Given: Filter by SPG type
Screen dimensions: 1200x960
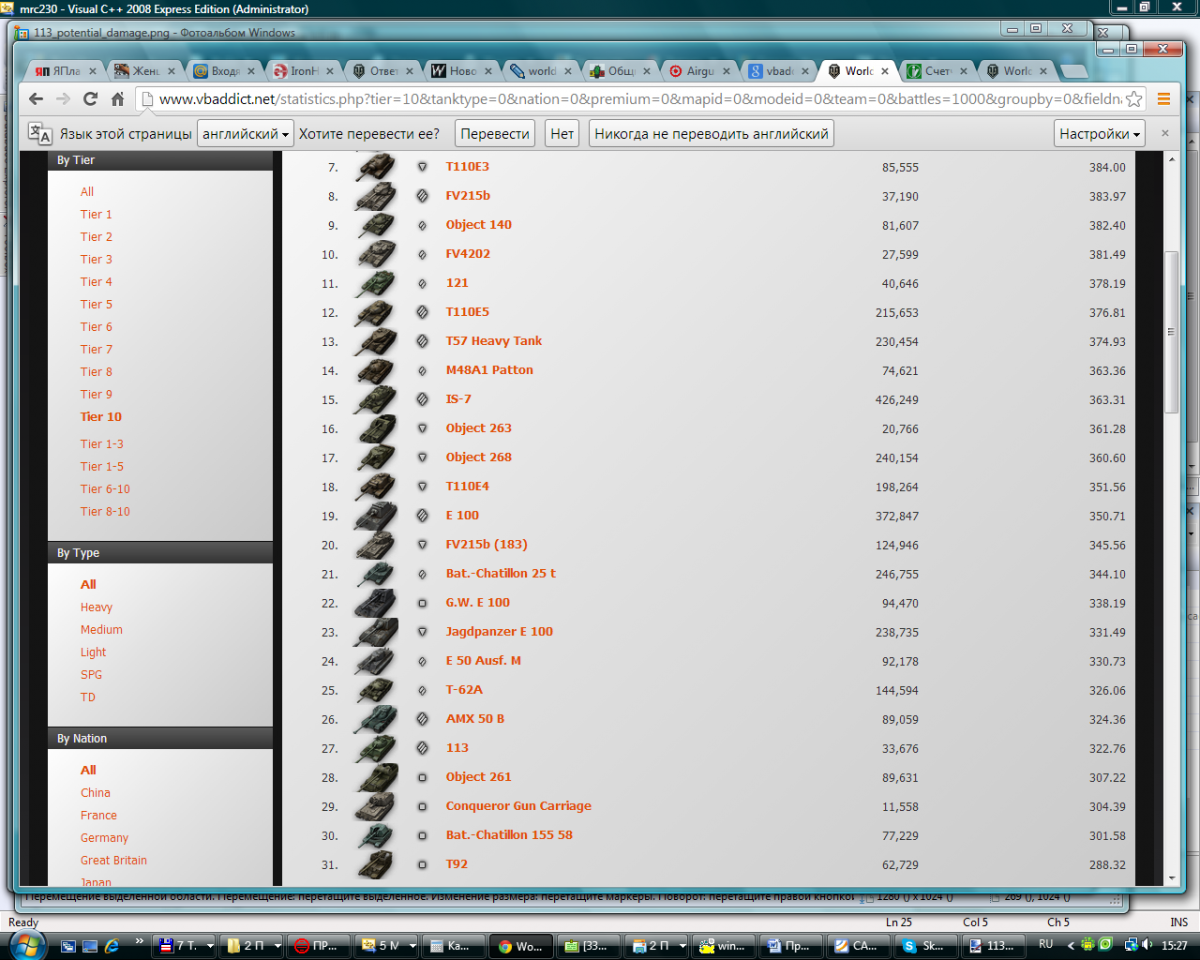Looking at the screenshot, I should pyautogui.click(x=91, y=675).
